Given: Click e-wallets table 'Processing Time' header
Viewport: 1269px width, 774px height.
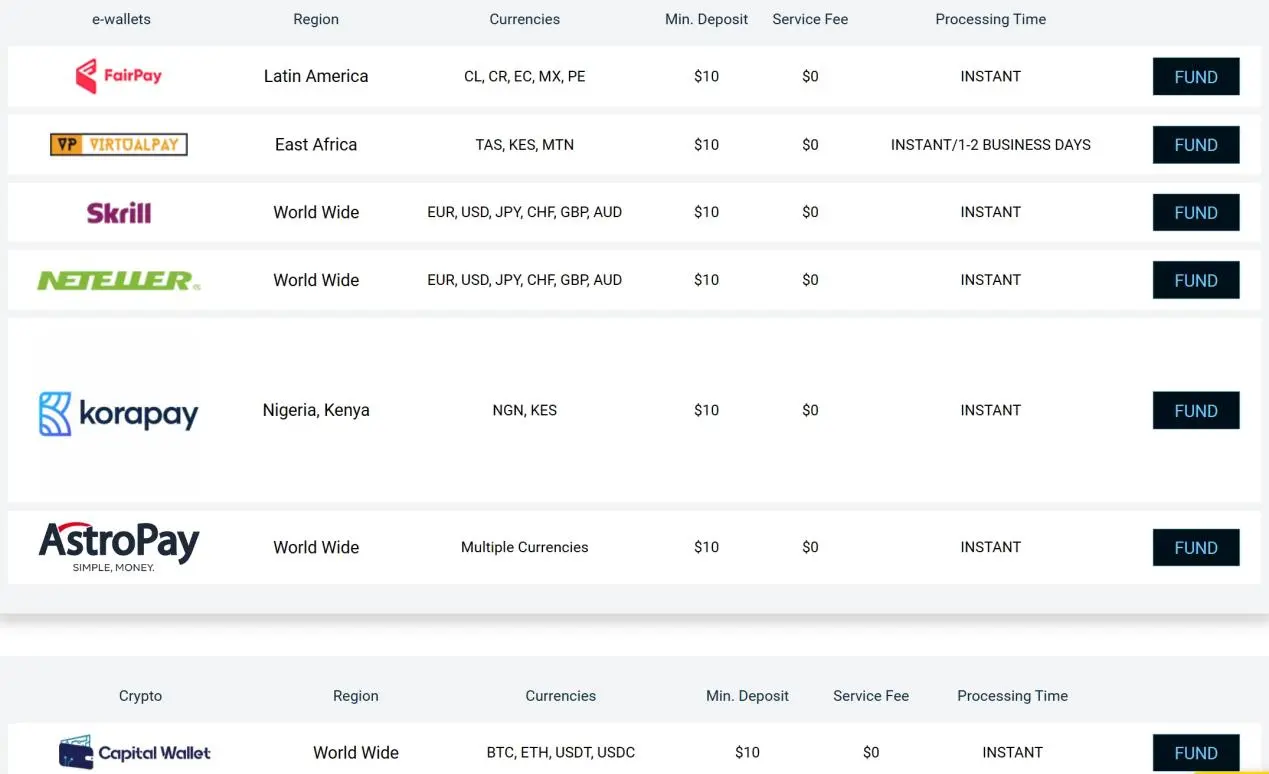Looking at the screenshot, I should 991,19.
